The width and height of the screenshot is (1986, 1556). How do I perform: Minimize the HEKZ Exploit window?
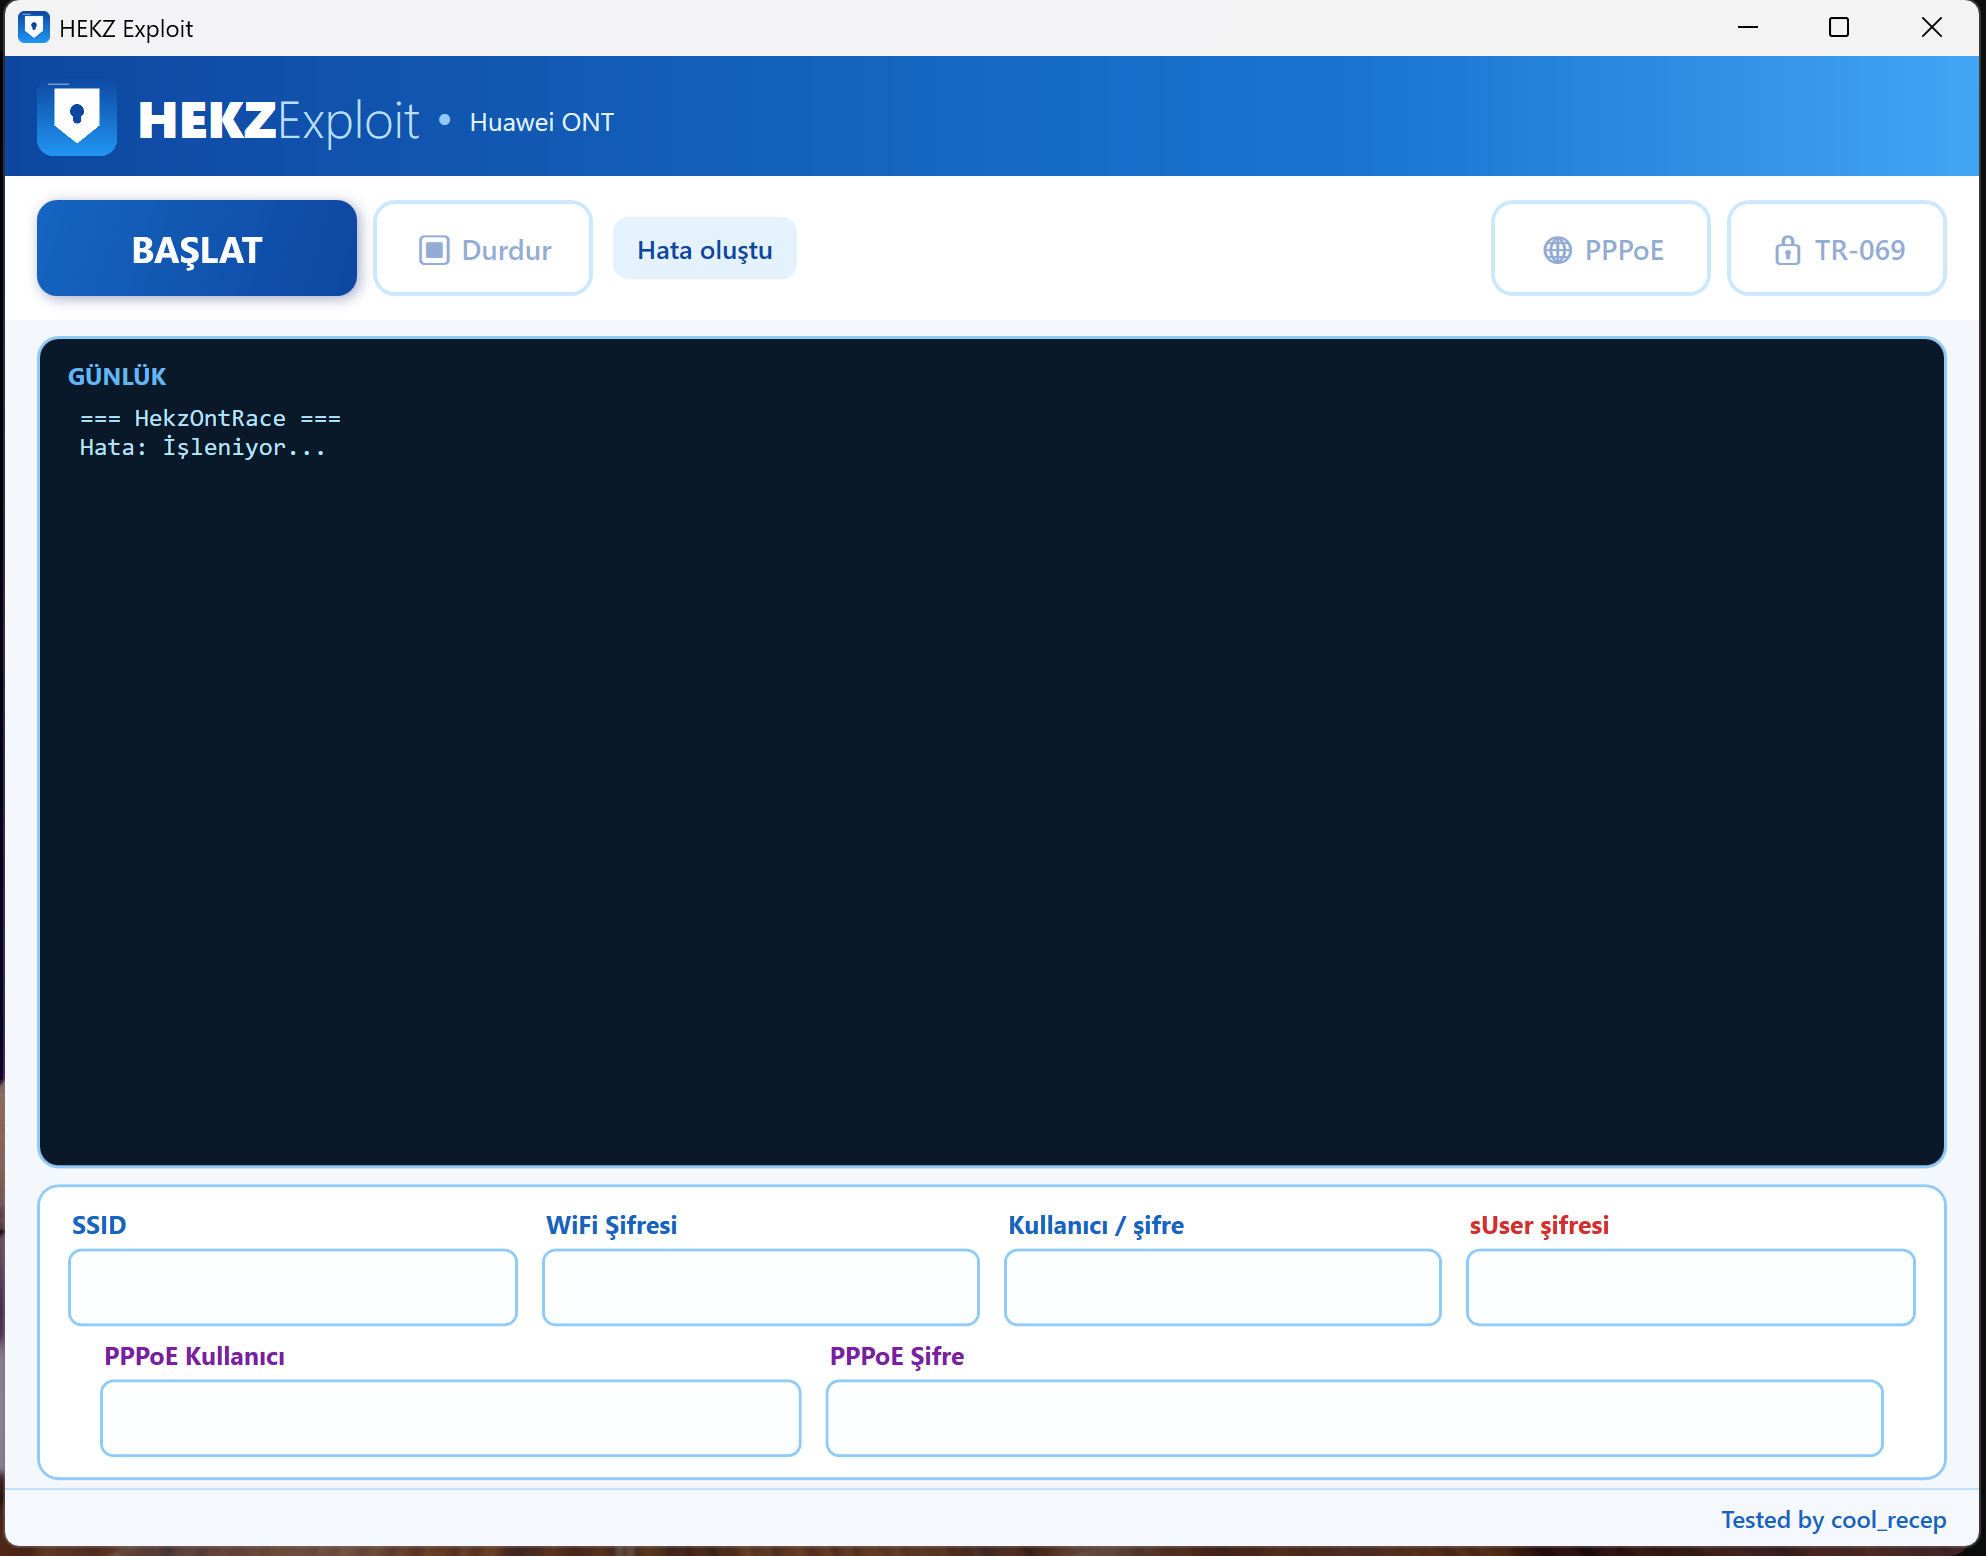[1748, 27]
